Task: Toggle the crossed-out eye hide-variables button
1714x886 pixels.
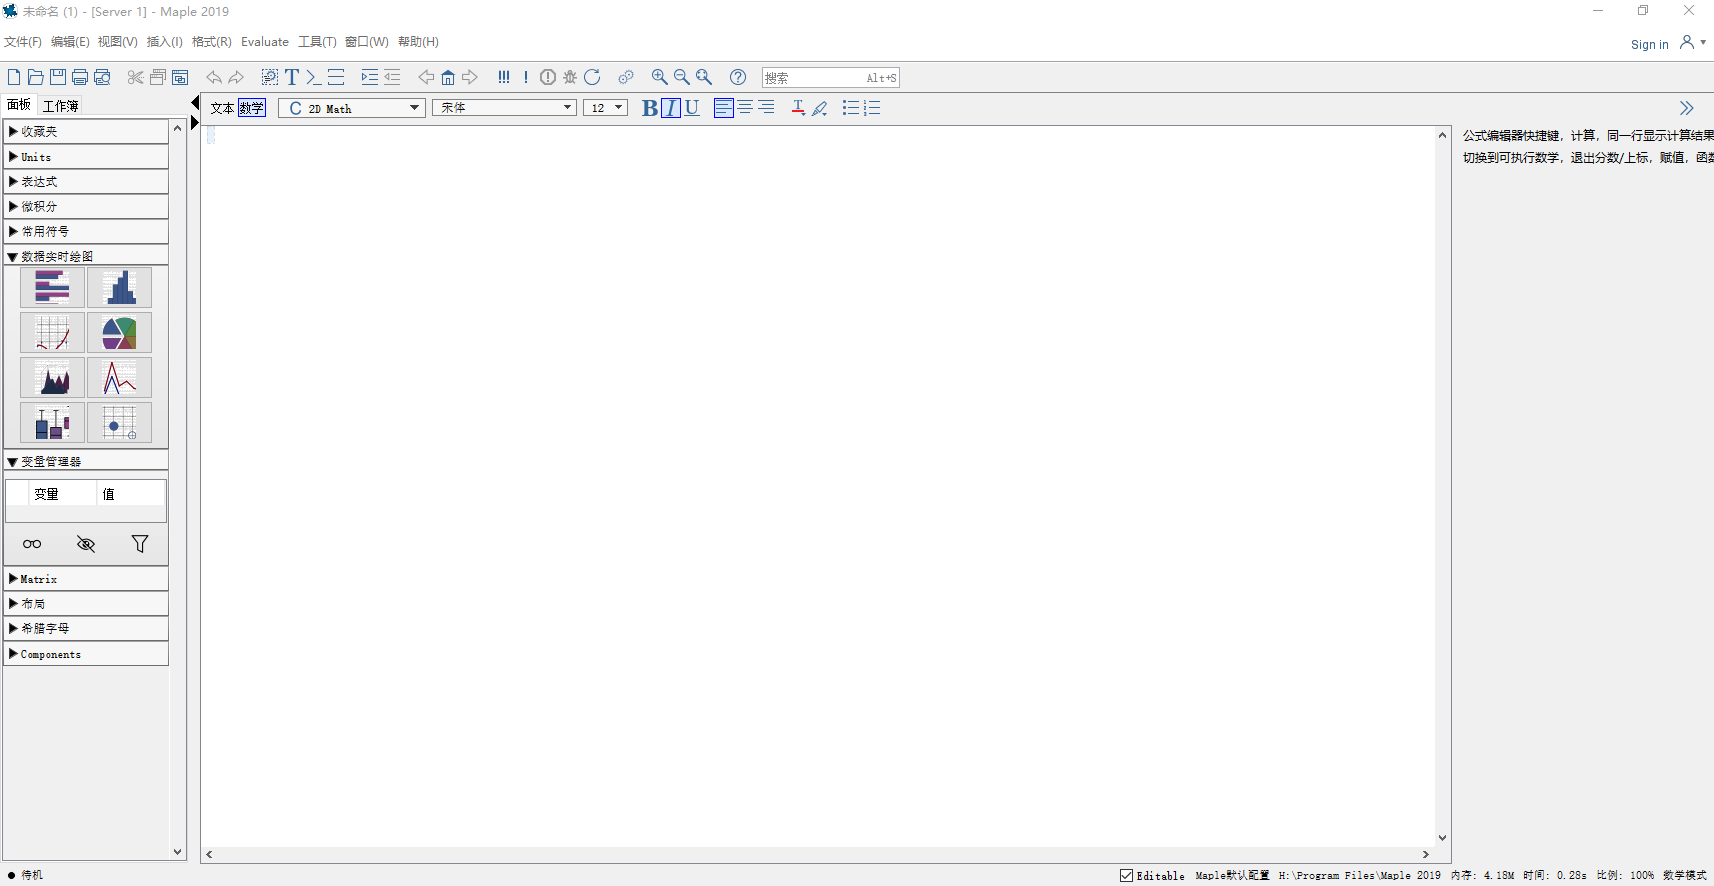Action: [x=86, y=544]
